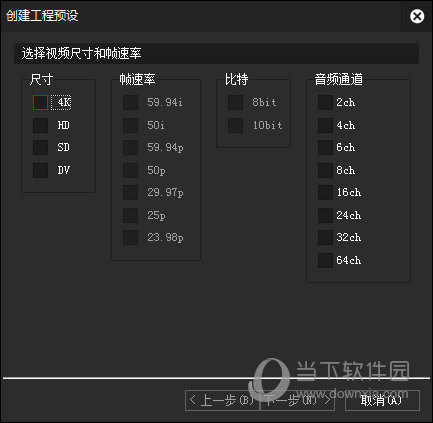
Task: Go back with the 上一步(B) button
Action: 222,400
